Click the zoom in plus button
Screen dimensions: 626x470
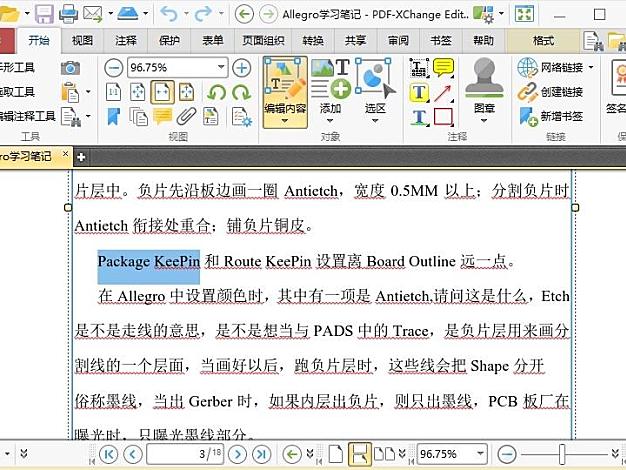242,68
